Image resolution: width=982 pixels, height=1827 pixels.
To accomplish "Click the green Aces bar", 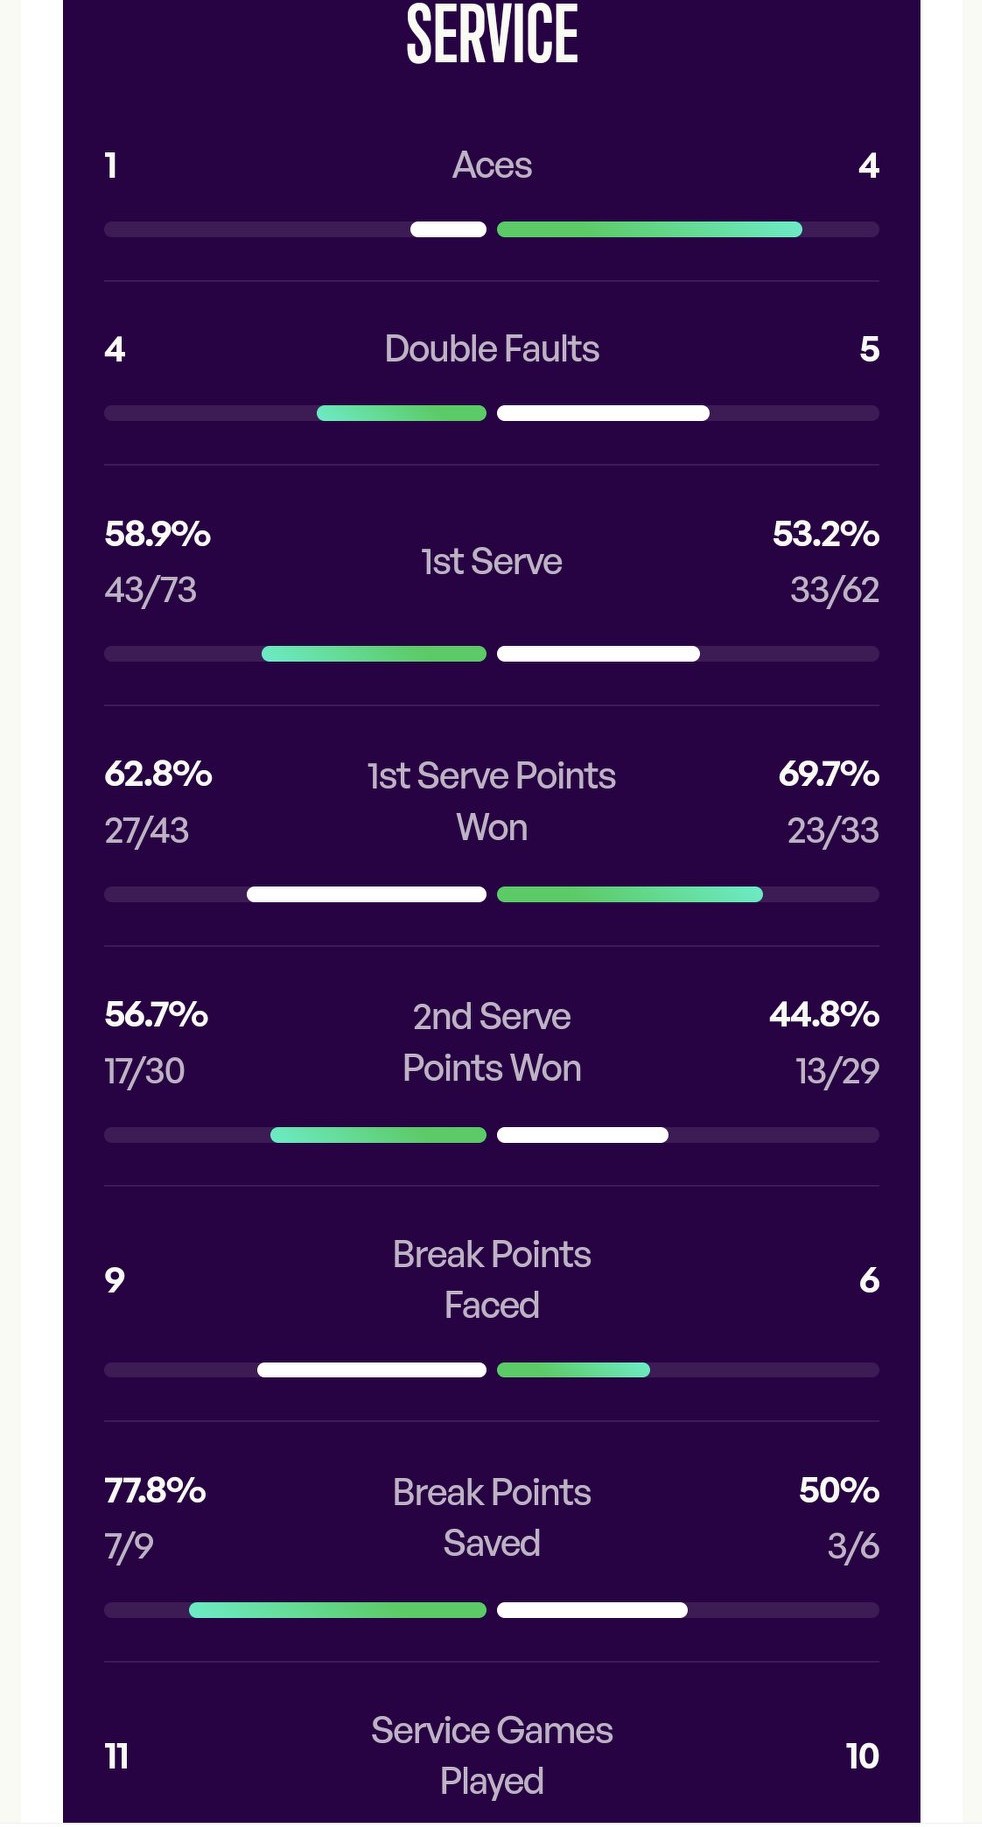I will click(649, 230).
